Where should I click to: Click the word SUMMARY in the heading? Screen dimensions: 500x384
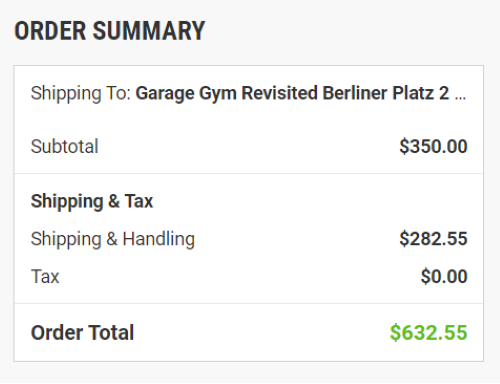pyautogui.click(x=149, y=31)
